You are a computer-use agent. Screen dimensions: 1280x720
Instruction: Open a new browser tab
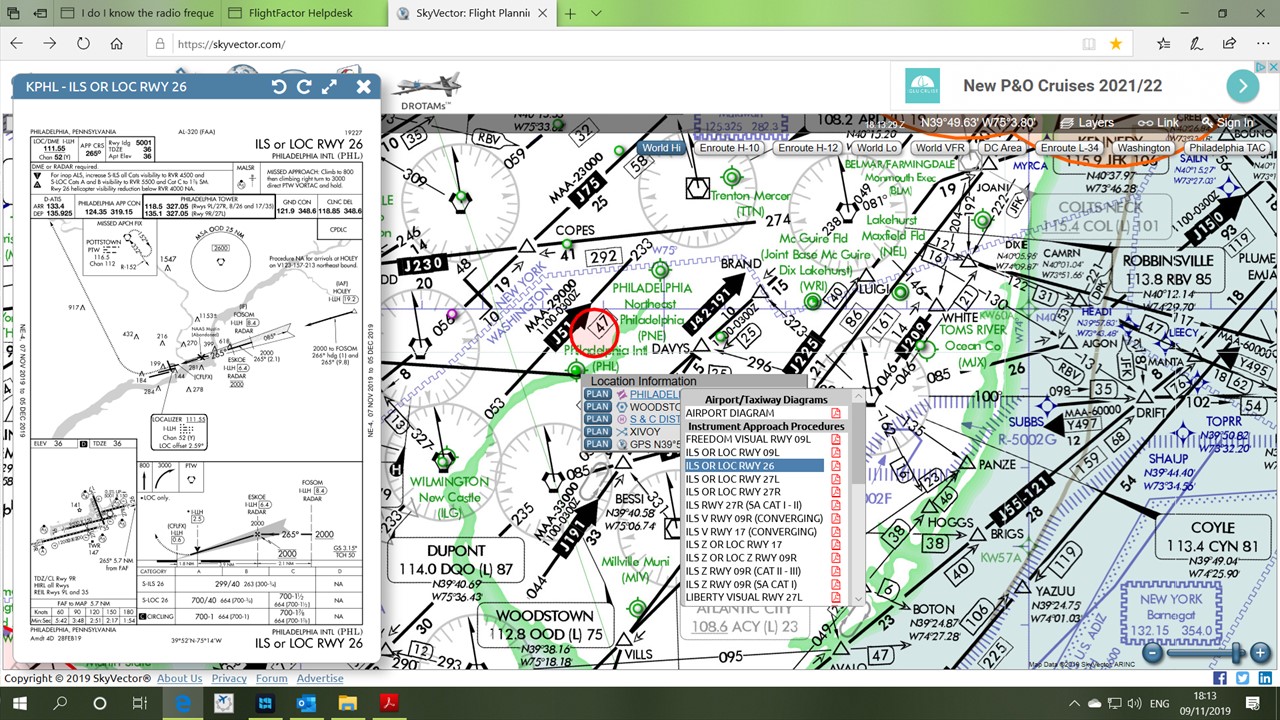click(570, 13)
